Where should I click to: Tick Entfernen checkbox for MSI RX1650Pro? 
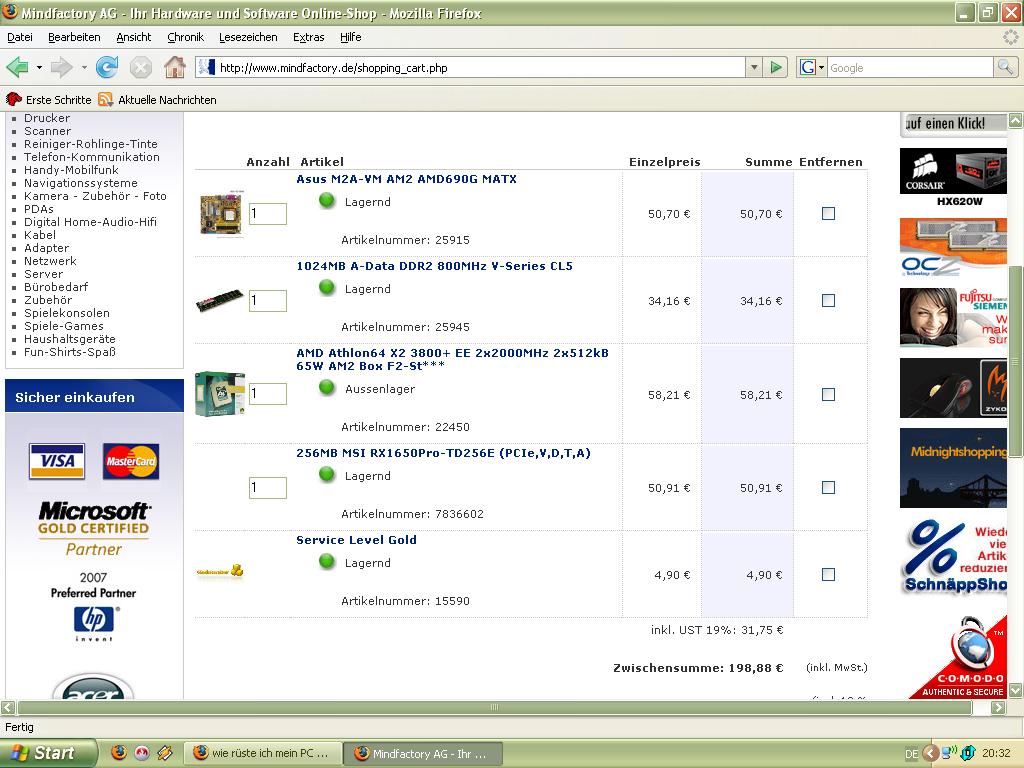[828, 487]
